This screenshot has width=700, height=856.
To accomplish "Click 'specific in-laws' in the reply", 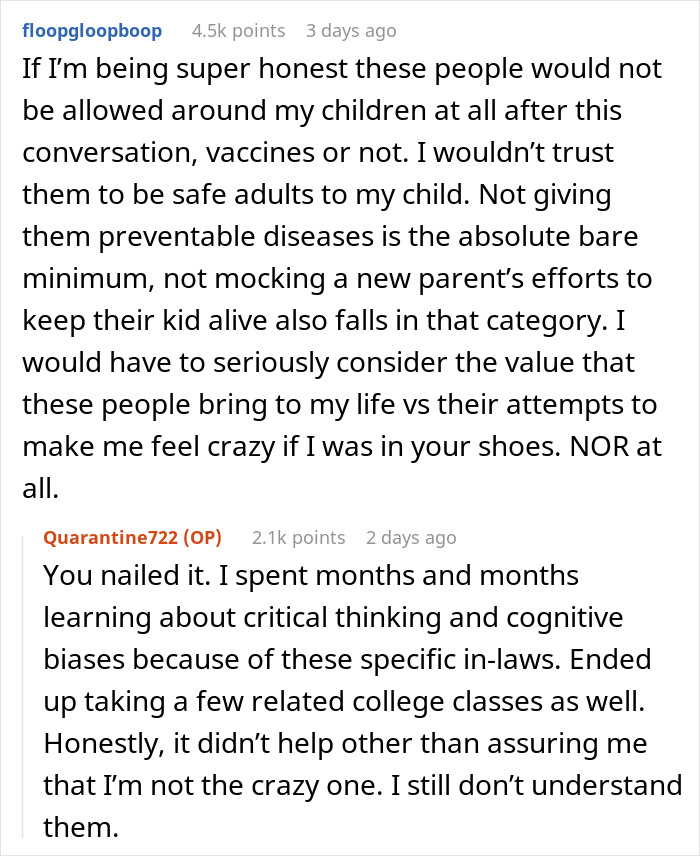I will click(x=460, y=659).
